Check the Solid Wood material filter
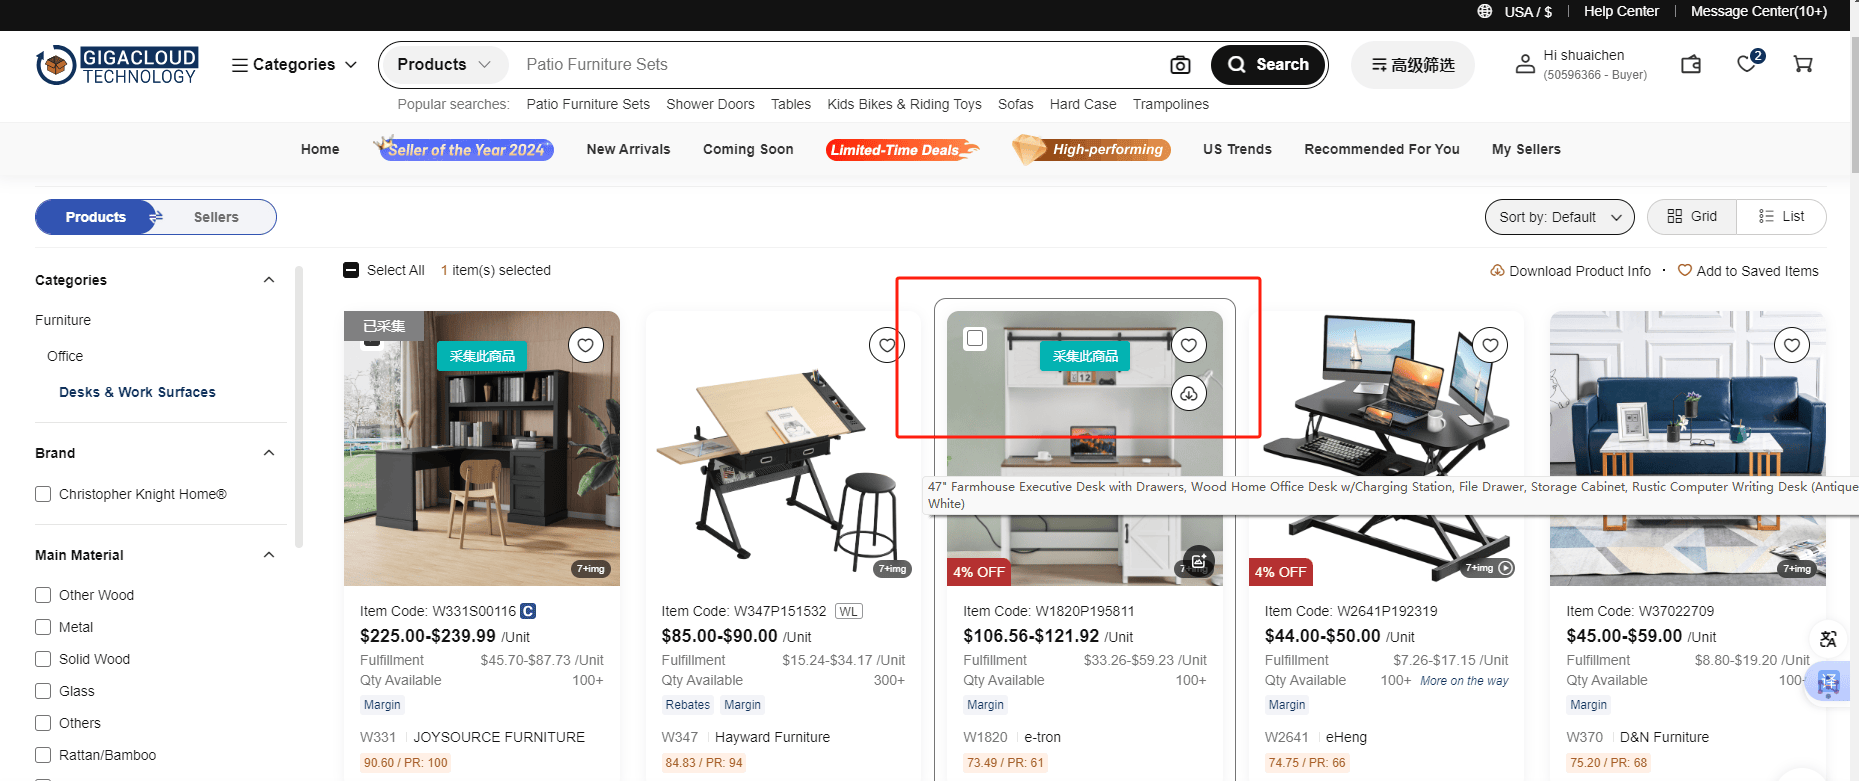The image size is (1859, 781). pyautogui.click(x=43, y=659)
